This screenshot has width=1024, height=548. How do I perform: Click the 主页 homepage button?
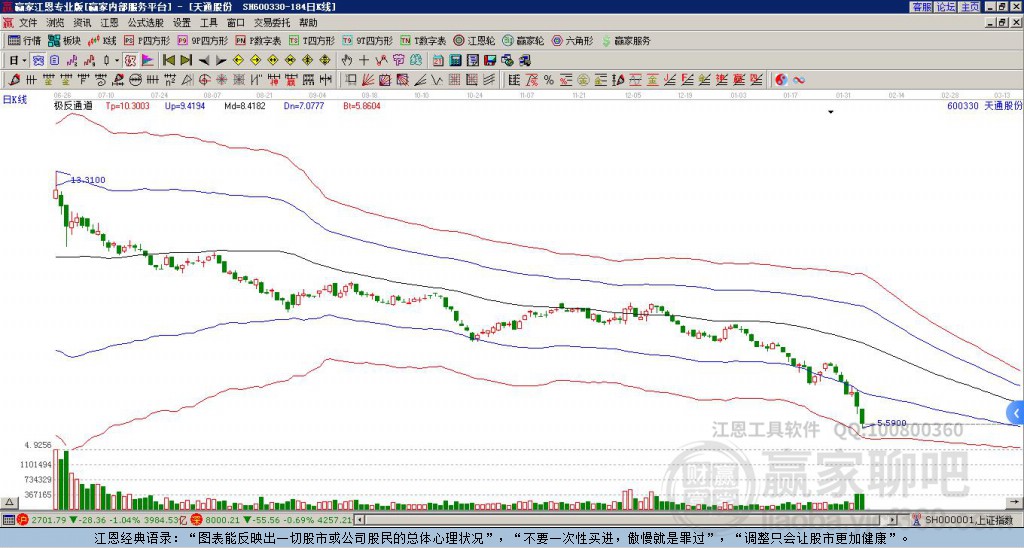tap(970, 7)
